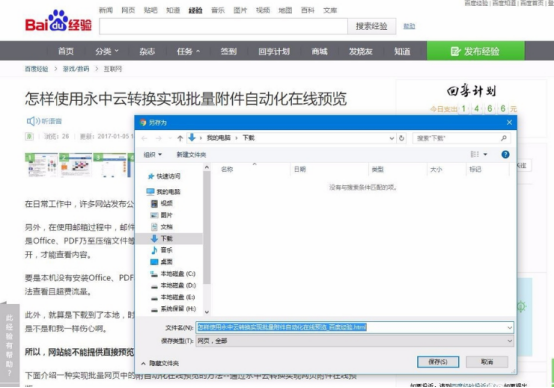The image size is (554, 388).
Task: Click the Save (保存) button
Action: (438, 362)
